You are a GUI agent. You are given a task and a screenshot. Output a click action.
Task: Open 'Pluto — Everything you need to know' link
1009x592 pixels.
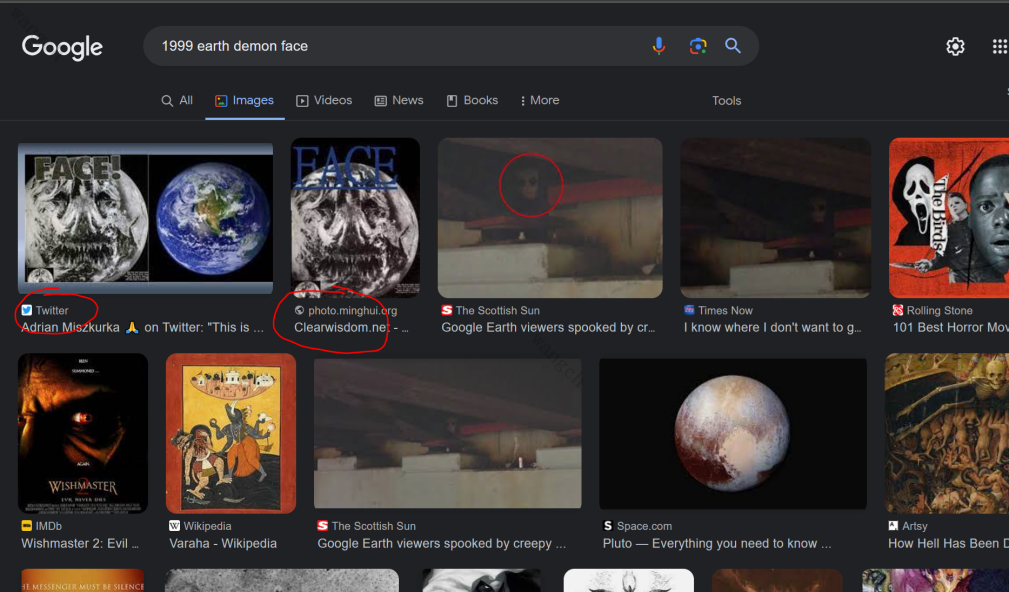coord(717,543)
